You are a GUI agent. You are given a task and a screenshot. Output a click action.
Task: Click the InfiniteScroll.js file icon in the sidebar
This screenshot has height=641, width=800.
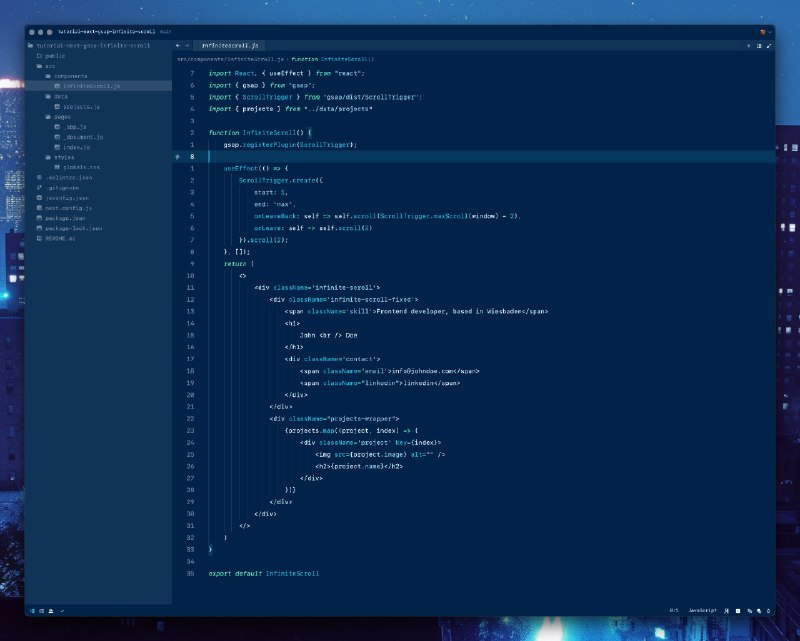coord(56,86)
